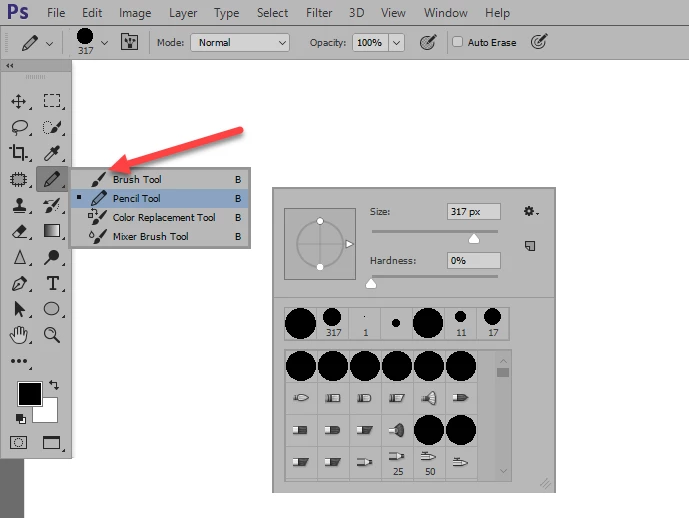The width and height of the screenshot is (689, 518).
Task: Toggle Quick Mask mode
Action: point(18,442)
